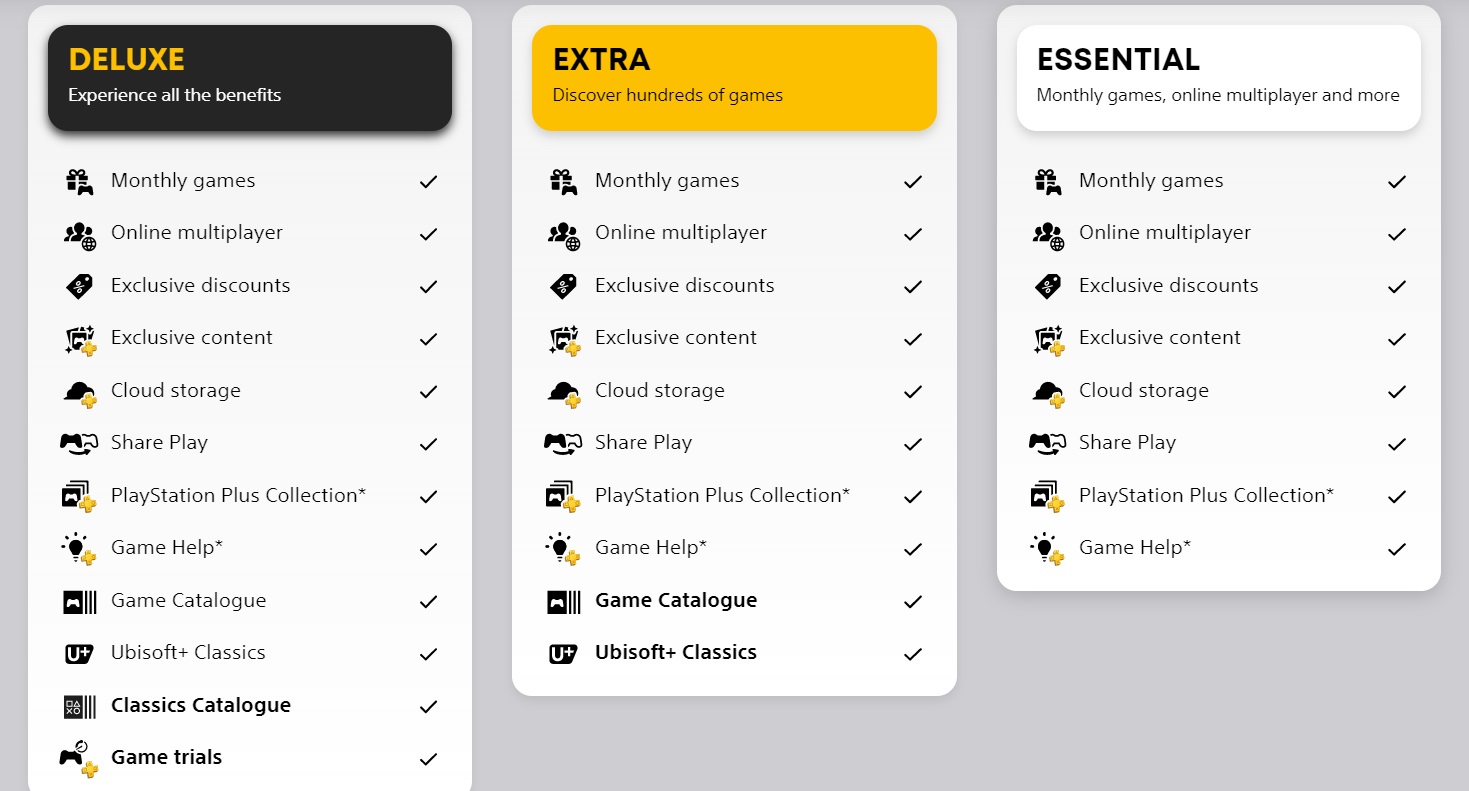The image size is (1469, 791).
Task: Click the Classics Catalogue icon in Deluxe
Action: tap(79, 706)
